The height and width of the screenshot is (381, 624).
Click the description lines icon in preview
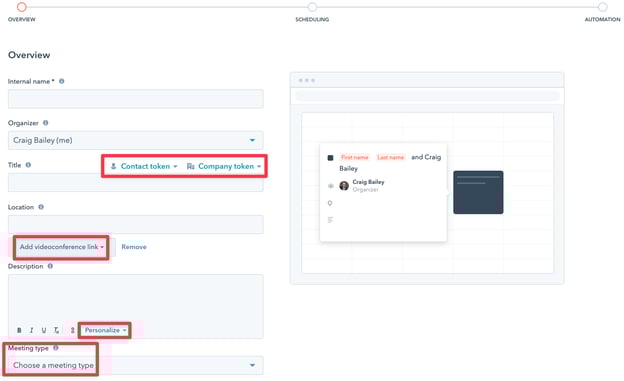[x=330, y=220]
